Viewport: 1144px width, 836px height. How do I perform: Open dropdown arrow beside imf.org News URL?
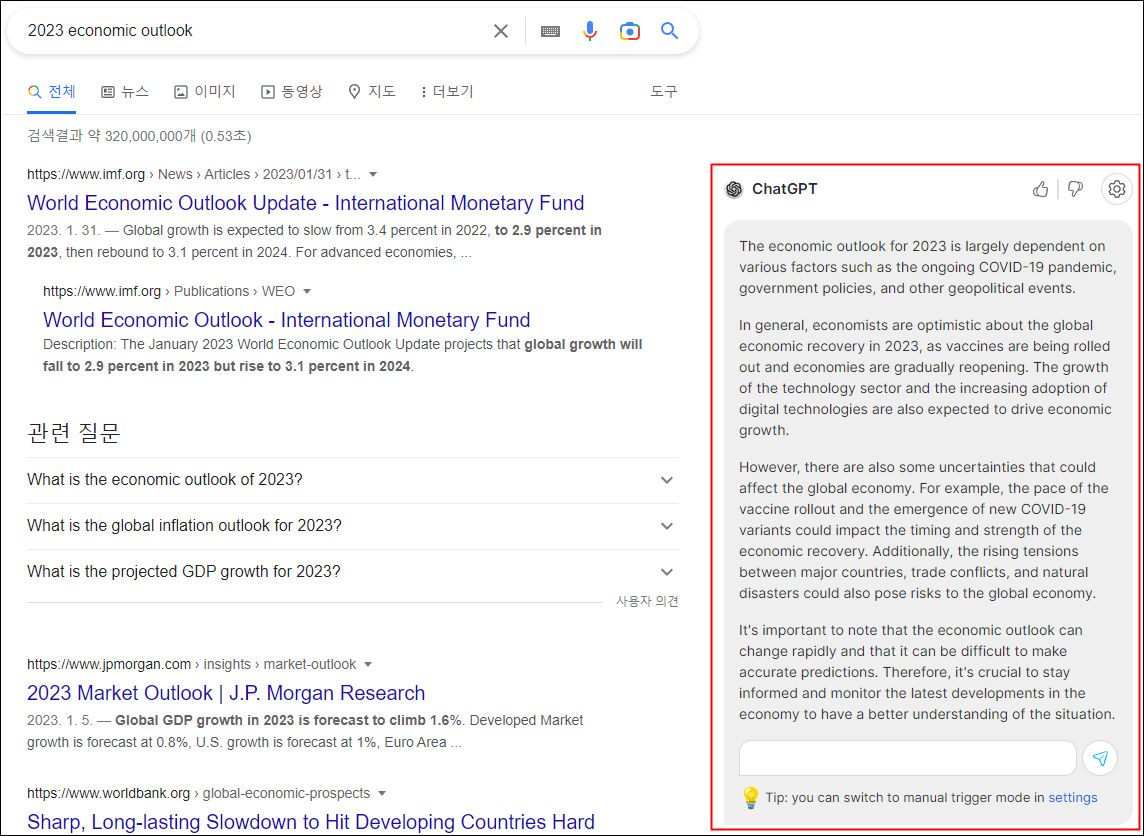[x=374, y=174]
